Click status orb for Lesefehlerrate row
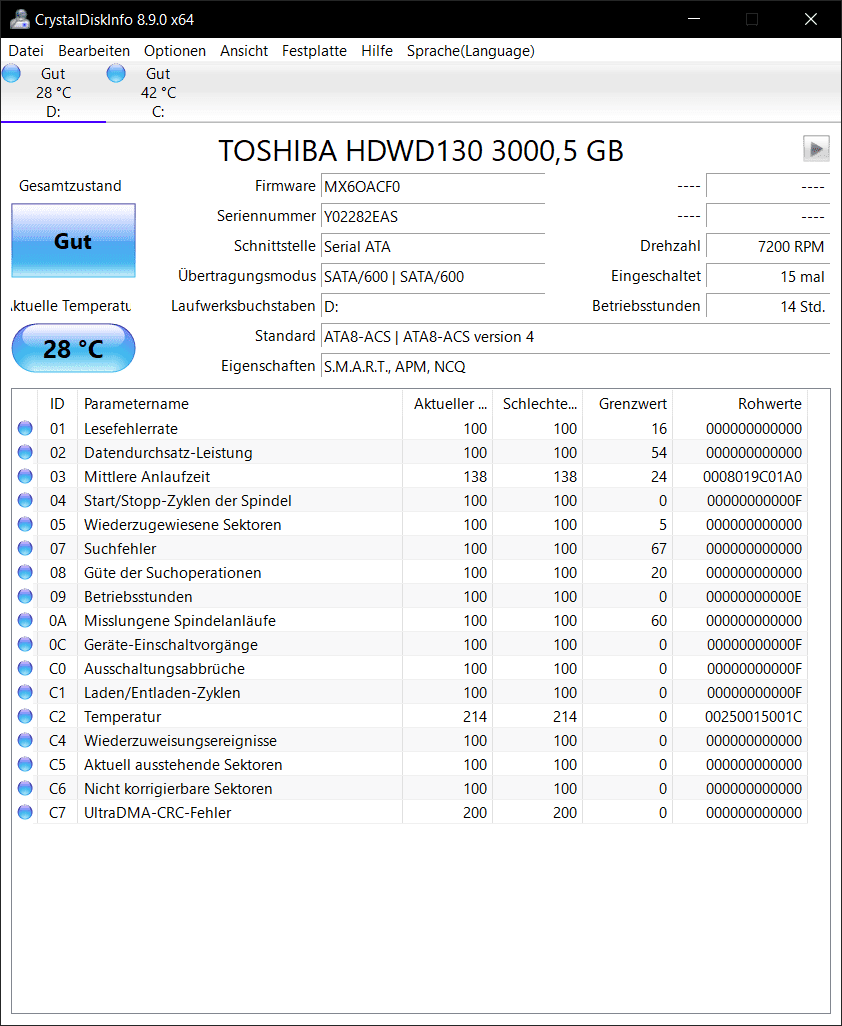This screenshot has width=842, height=1026. coord(25,429)
